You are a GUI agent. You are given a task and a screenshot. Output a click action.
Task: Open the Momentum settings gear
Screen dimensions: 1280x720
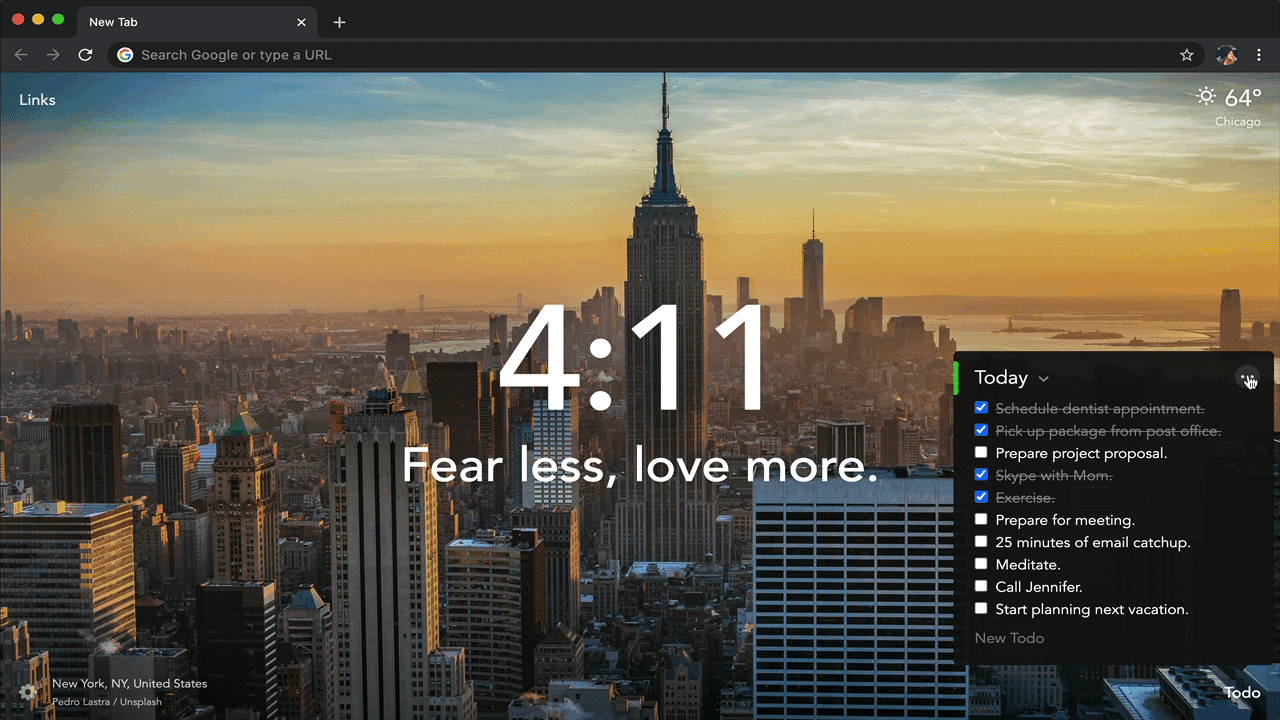point(28,691)
